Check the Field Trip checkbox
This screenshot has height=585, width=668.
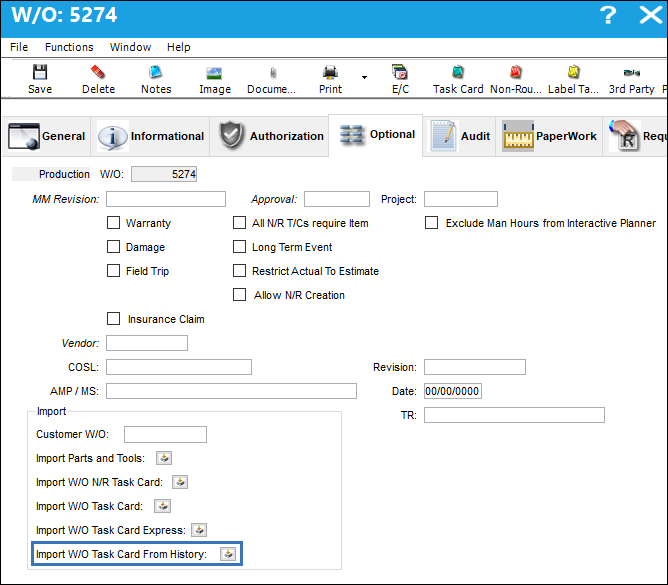click(x=113, y=271)
